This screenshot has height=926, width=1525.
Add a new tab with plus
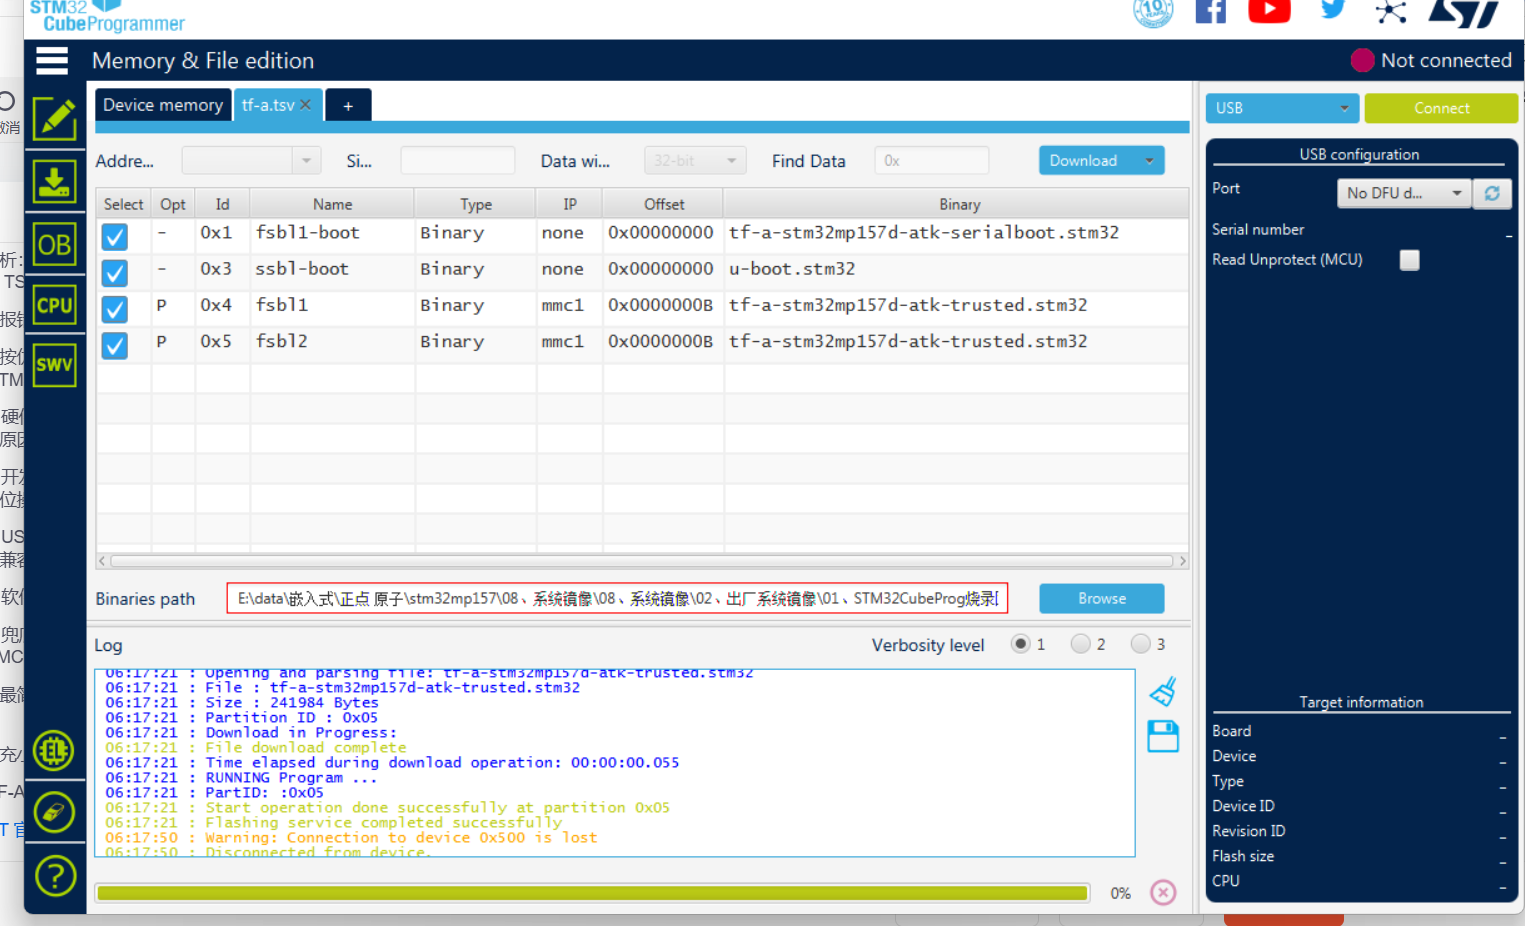pyautogui.click(x=348, y=105)
